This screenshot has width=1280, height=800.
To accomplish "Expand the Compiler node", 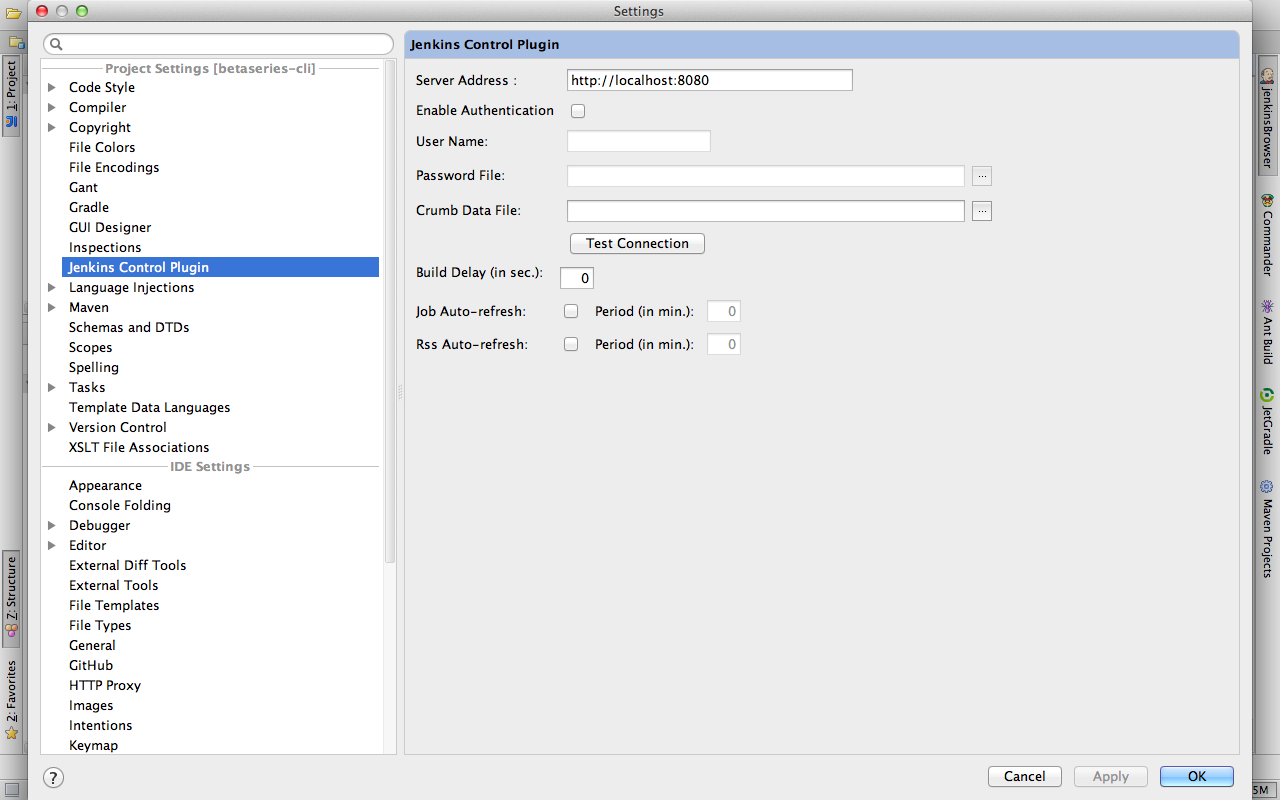I will click(52, 107).
